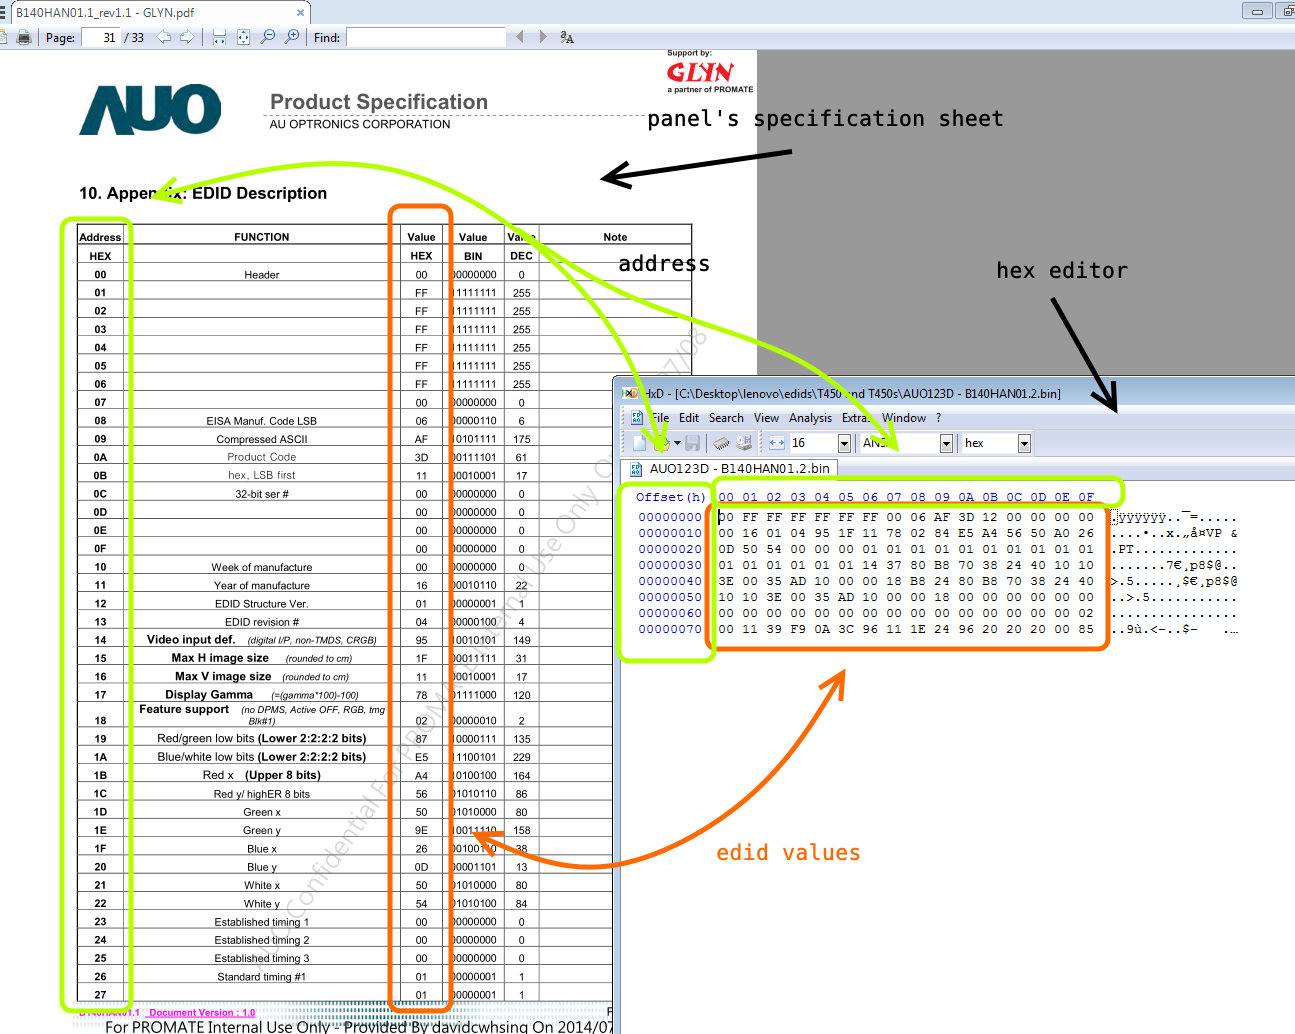
Task: Click the last byte 85 in row 00000070
Action: (1086, 629)
